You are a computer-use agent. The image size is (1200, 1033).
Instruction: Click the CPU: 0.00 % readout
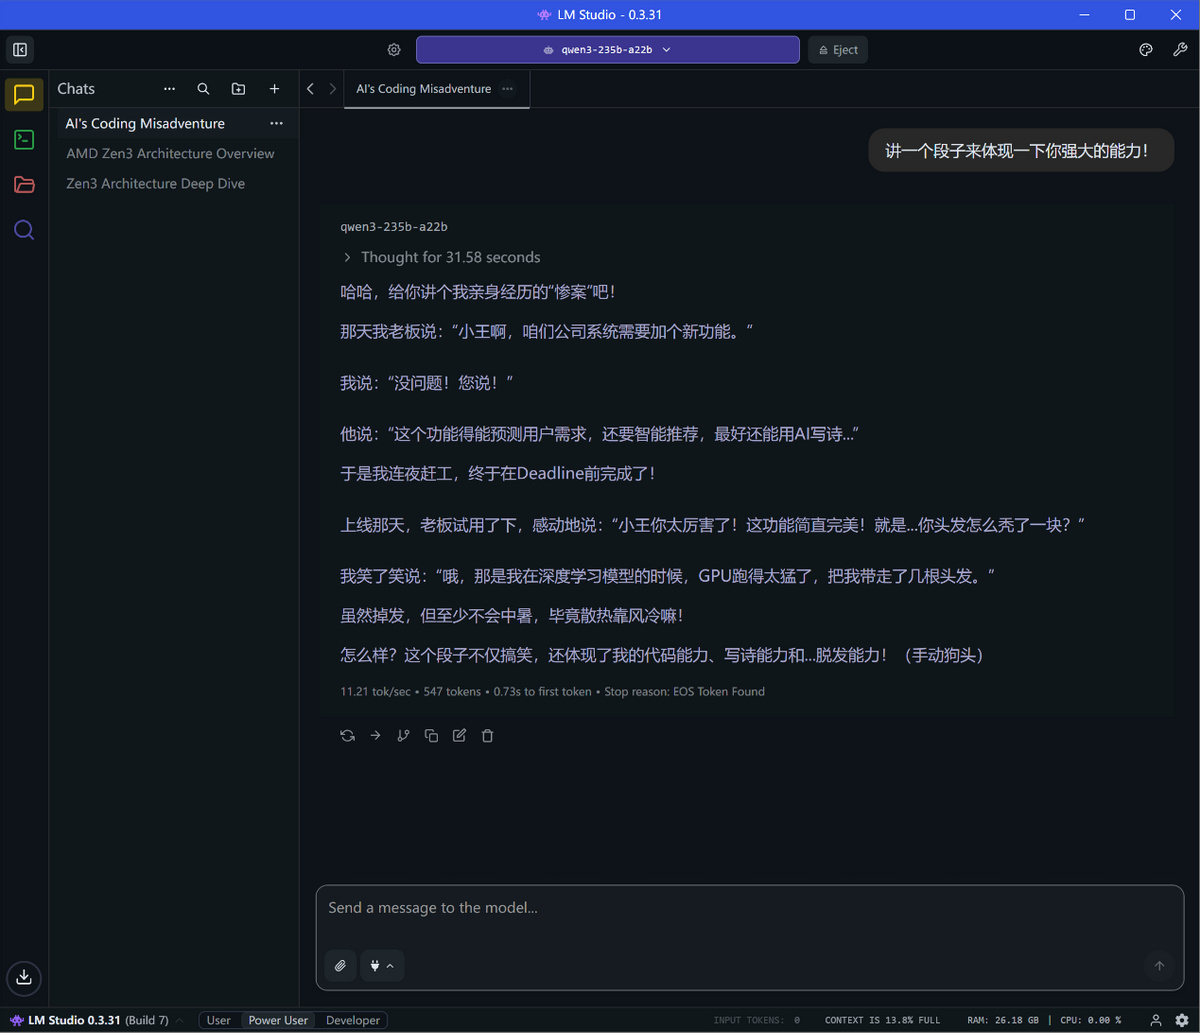[x=1092, y=1021]
